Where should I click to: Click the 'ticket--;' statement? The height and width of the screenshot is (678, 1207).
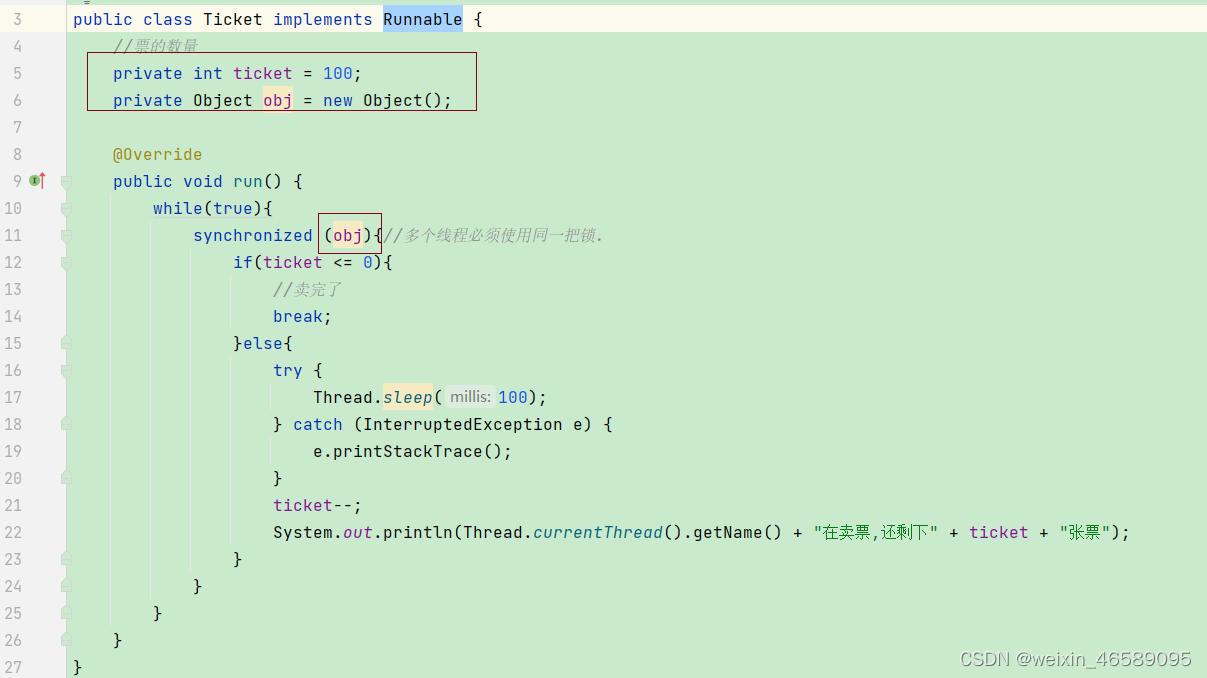pos(318,505)
